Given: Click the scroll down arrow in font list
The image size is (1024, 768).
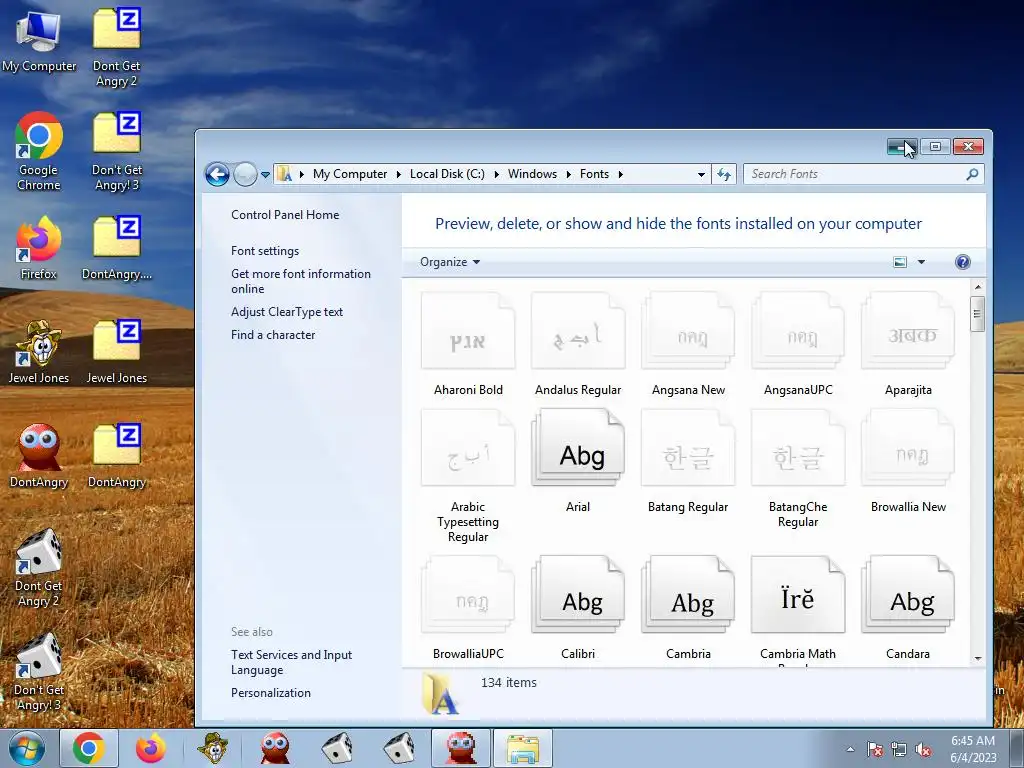Looking at the screenshot, I should point(978,658).
